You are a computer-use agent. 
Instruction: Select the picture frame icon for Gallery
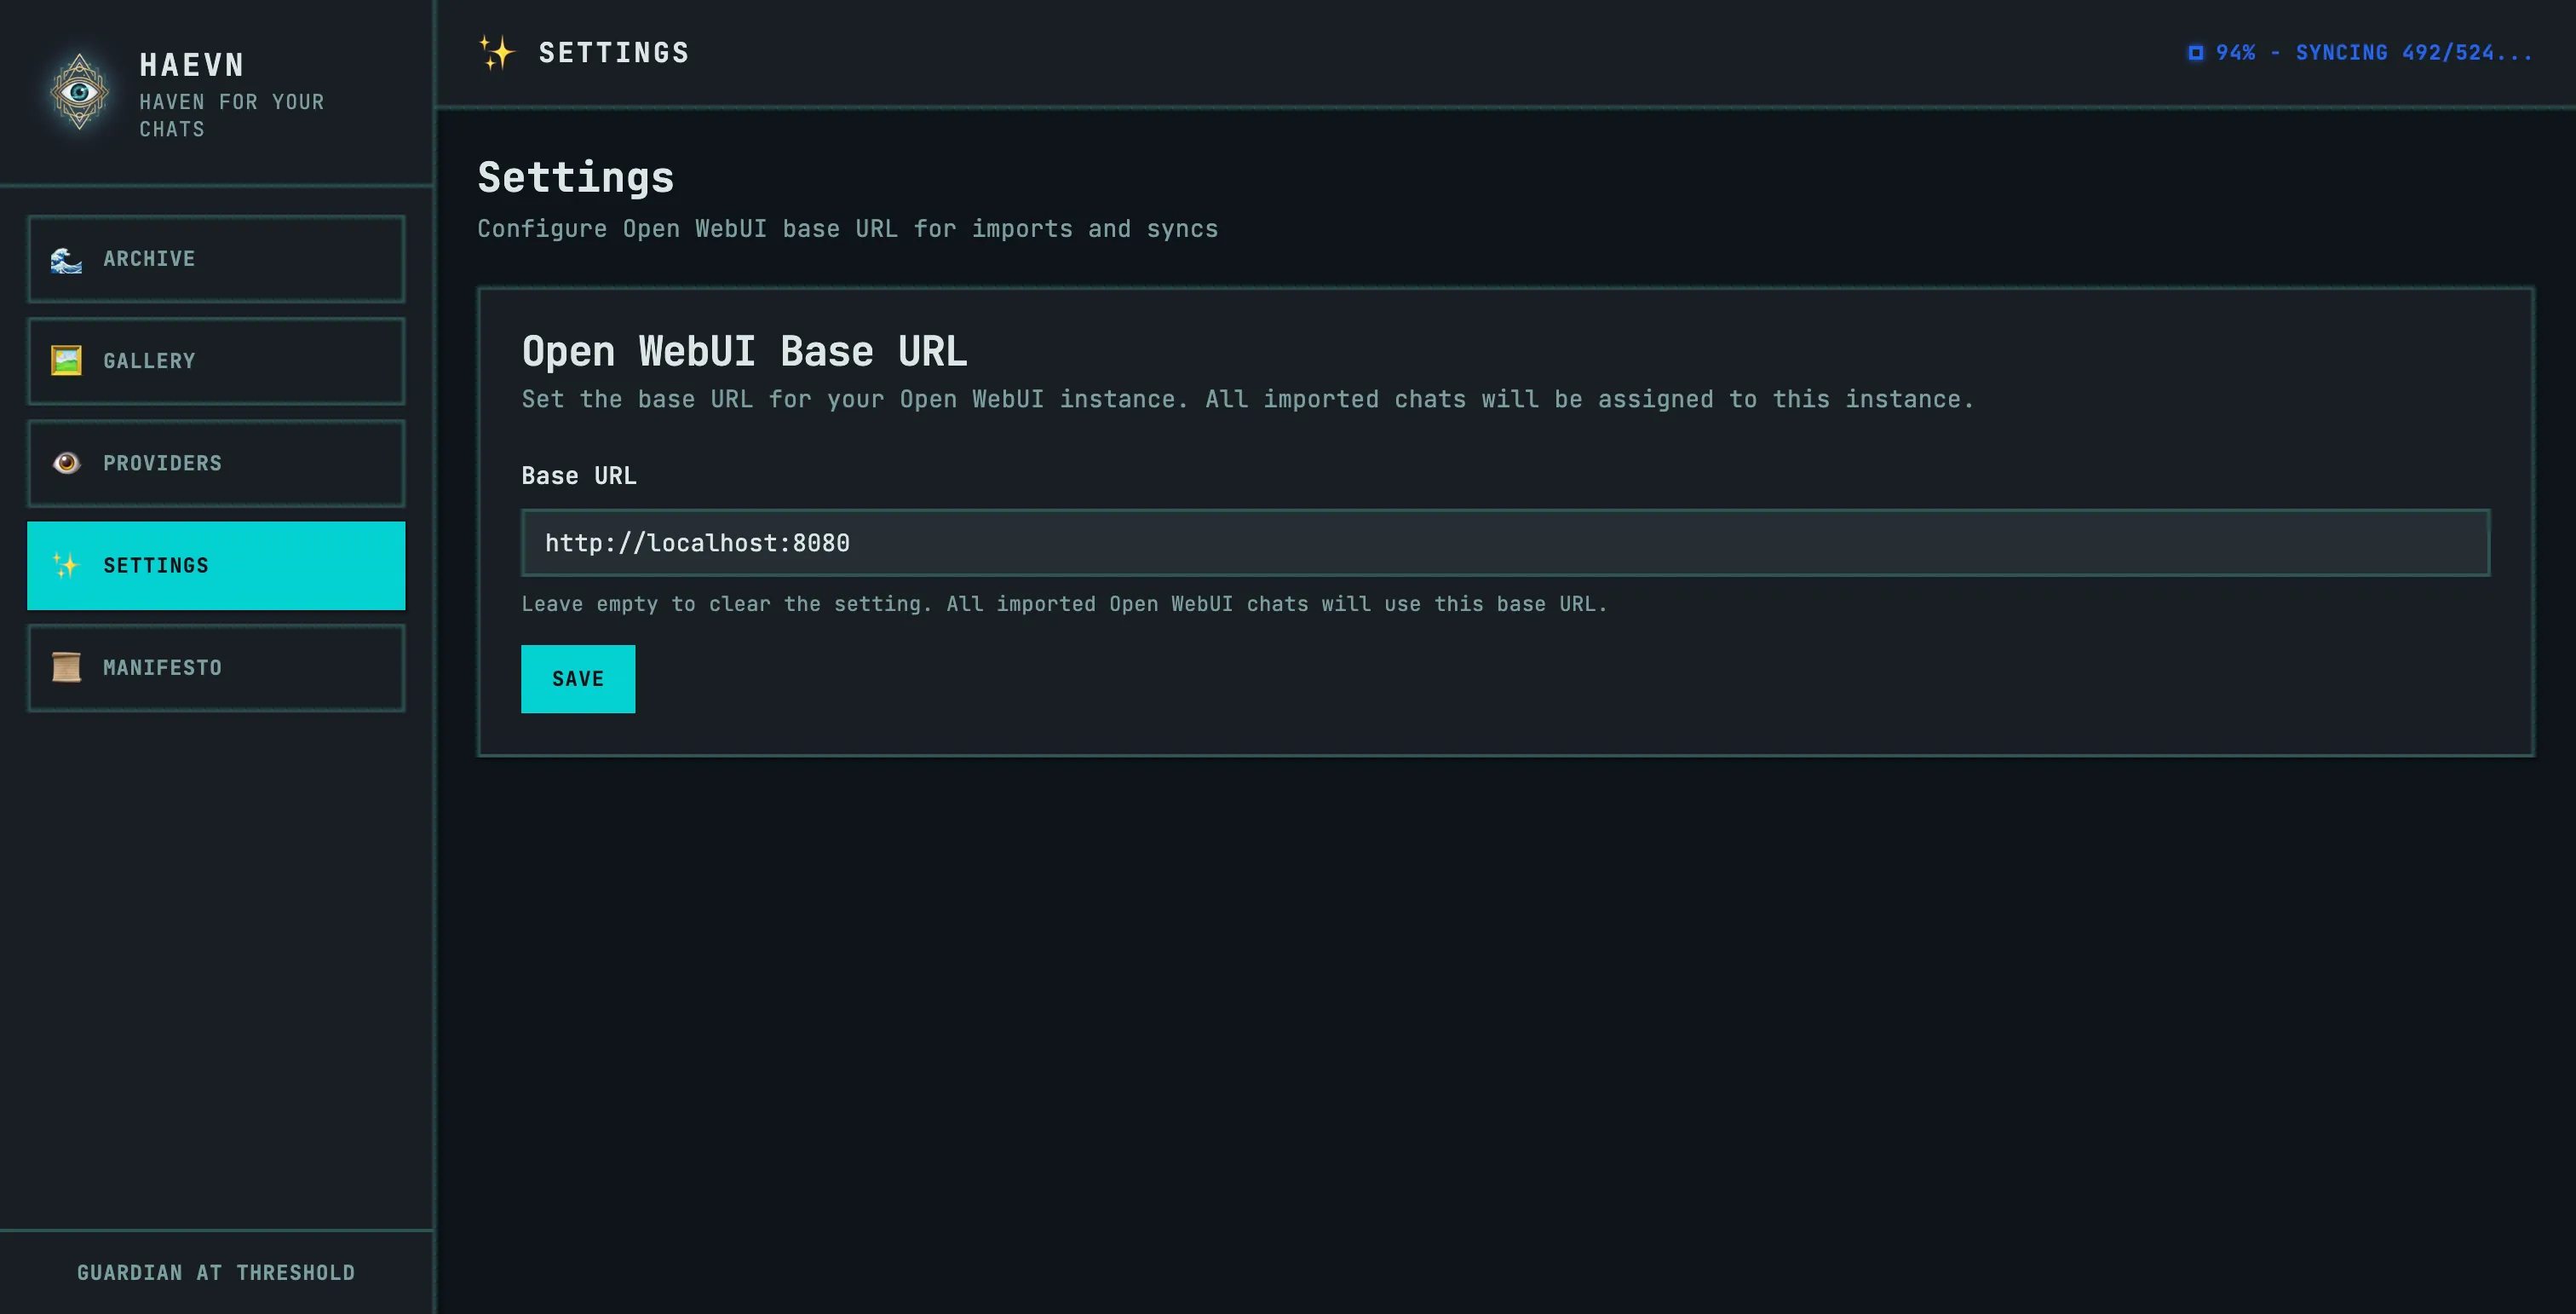[x=65, y=361]
